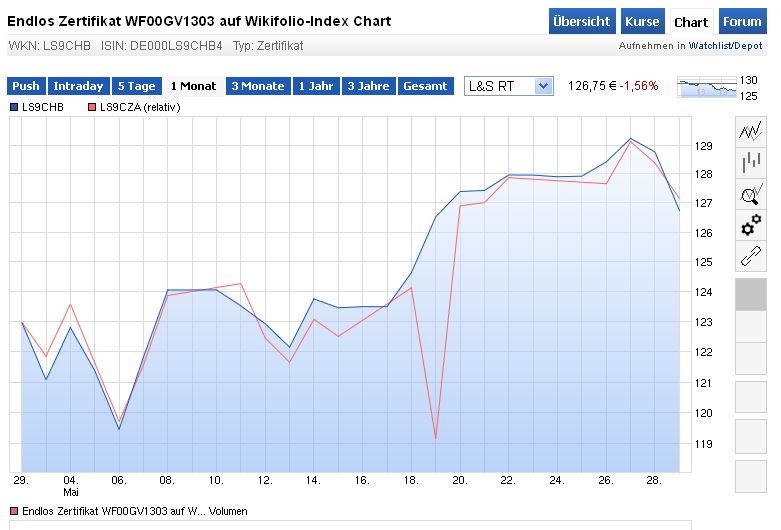Click the 119 y-axis label
Screen dimensions: 781x530
703,444
